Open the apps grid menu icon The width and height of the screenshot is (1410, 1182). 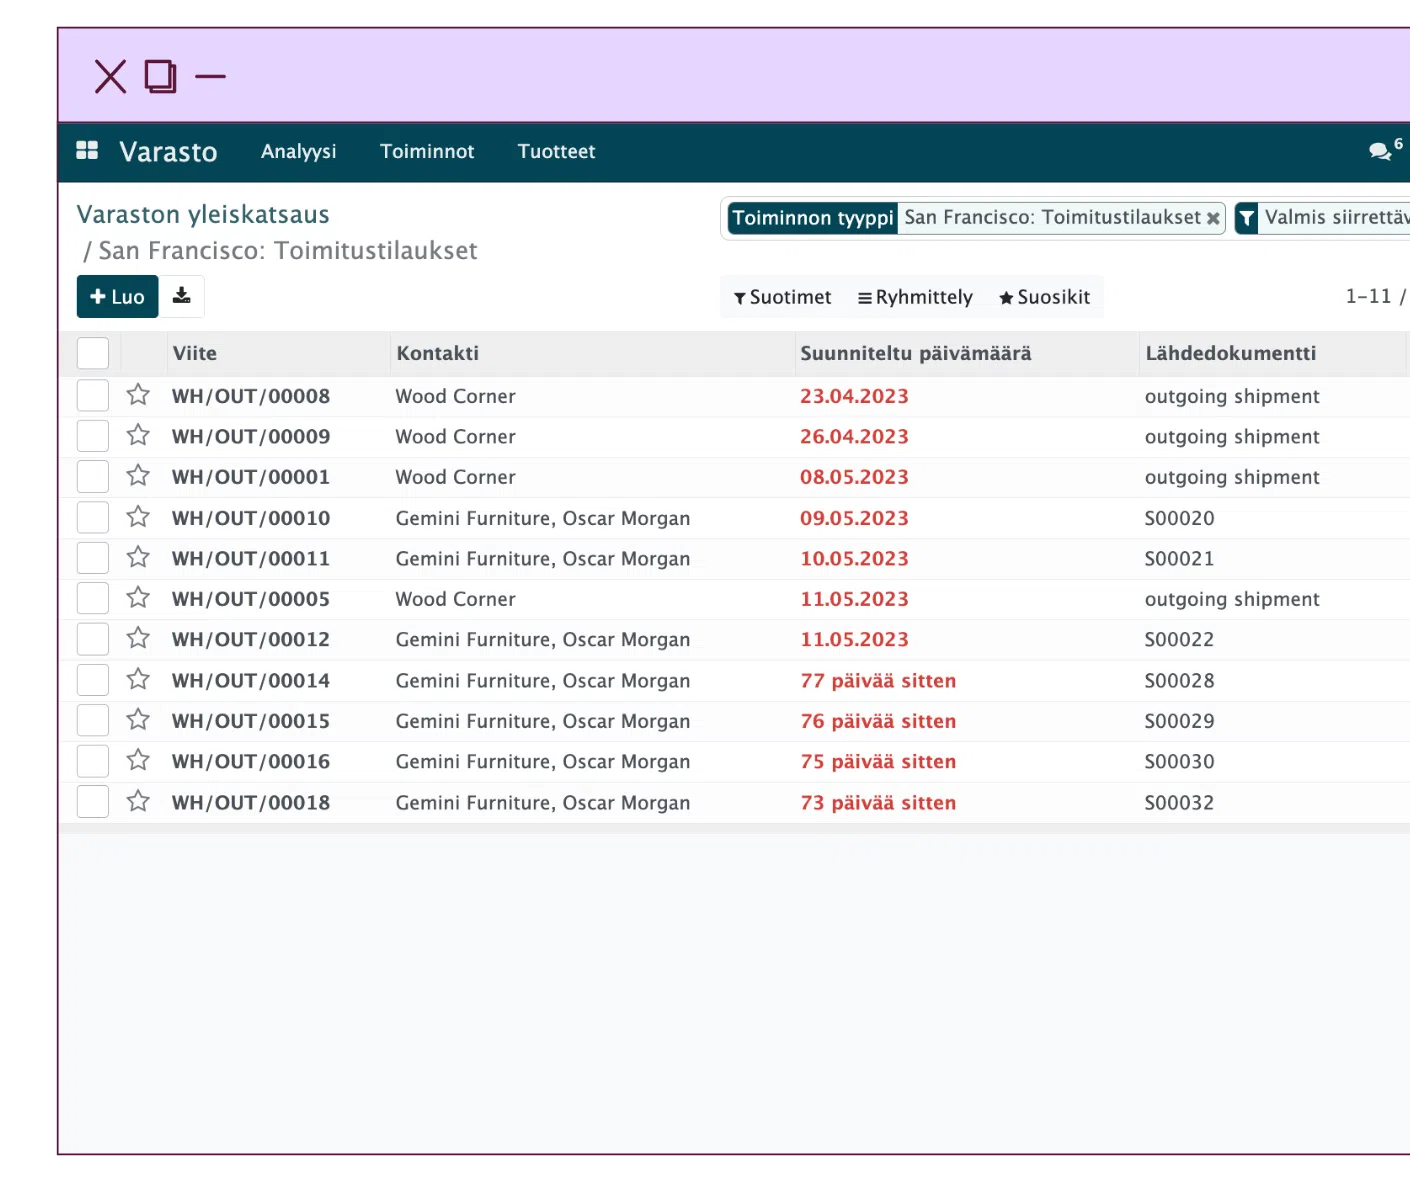point(87,150)
